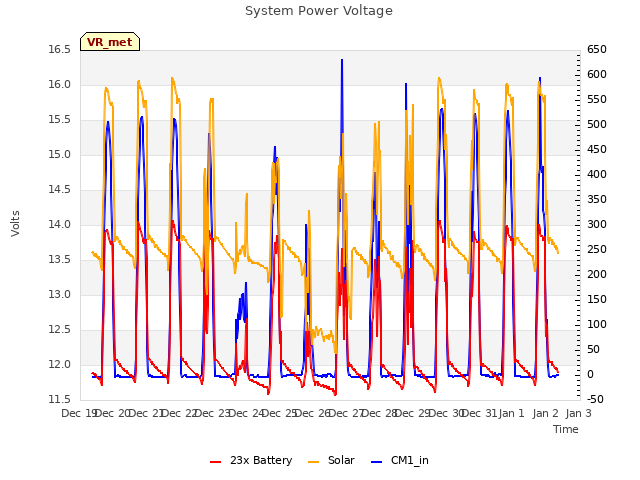Click the Time x-axis label

pyautogui.click(x=566, y=429)
